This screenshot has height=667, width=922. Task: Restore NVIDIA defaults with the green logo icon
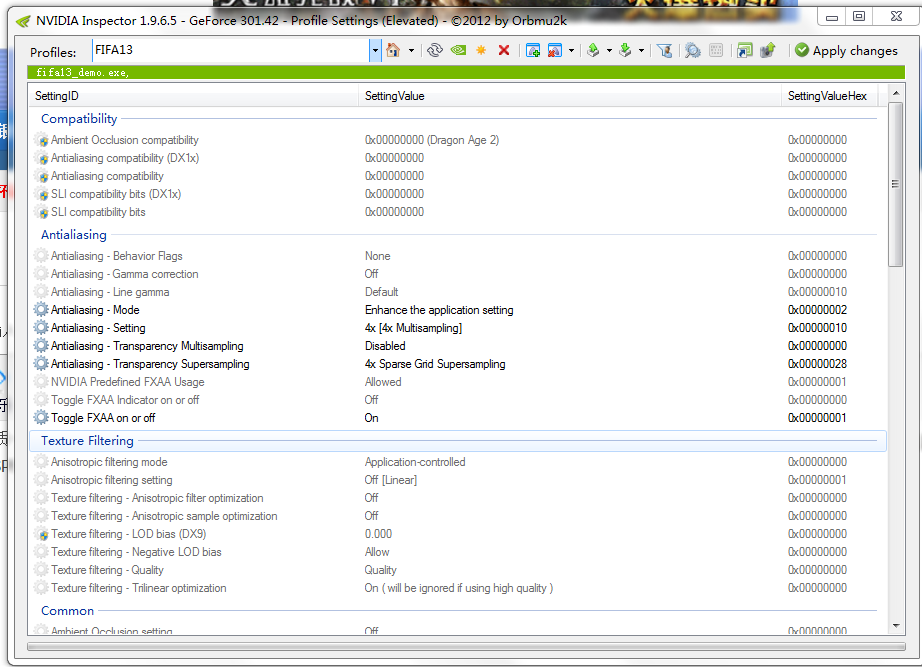(x=458, y=51)
